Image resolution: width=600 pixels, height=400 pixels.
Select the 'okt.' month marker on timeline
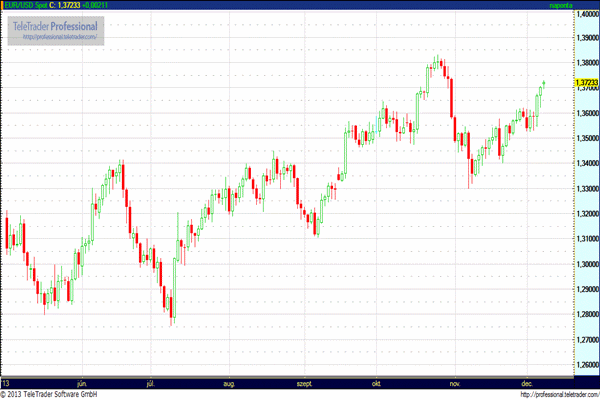coord(376,384)
